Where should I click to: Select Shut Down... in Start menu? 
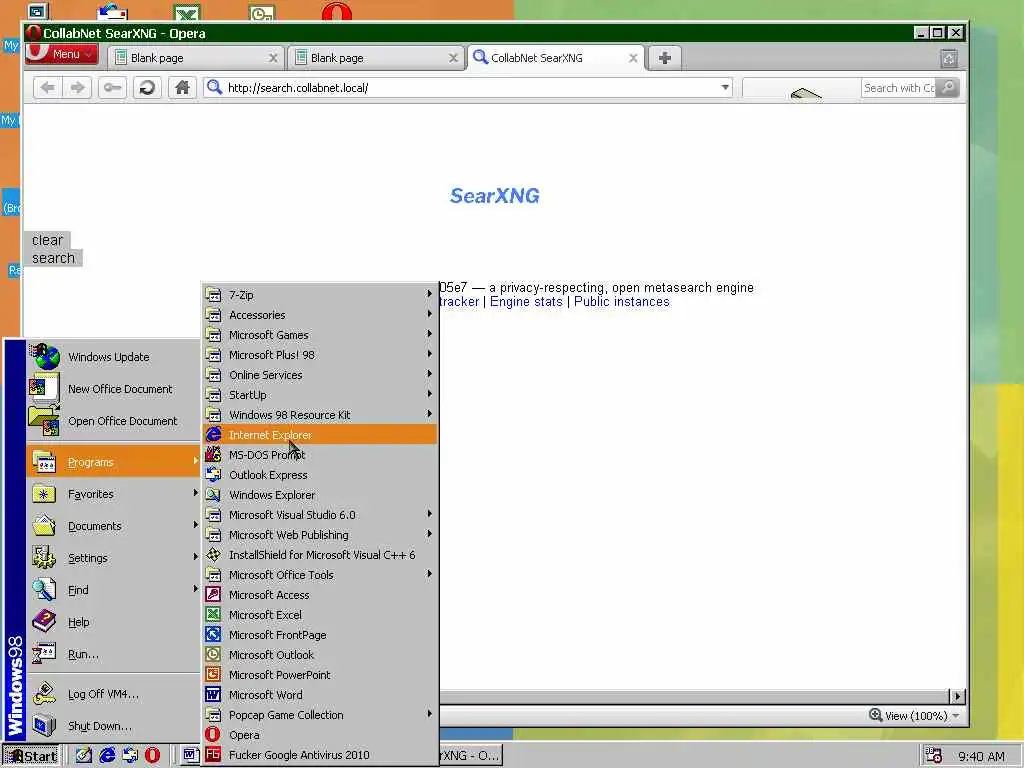coord(113,726)
